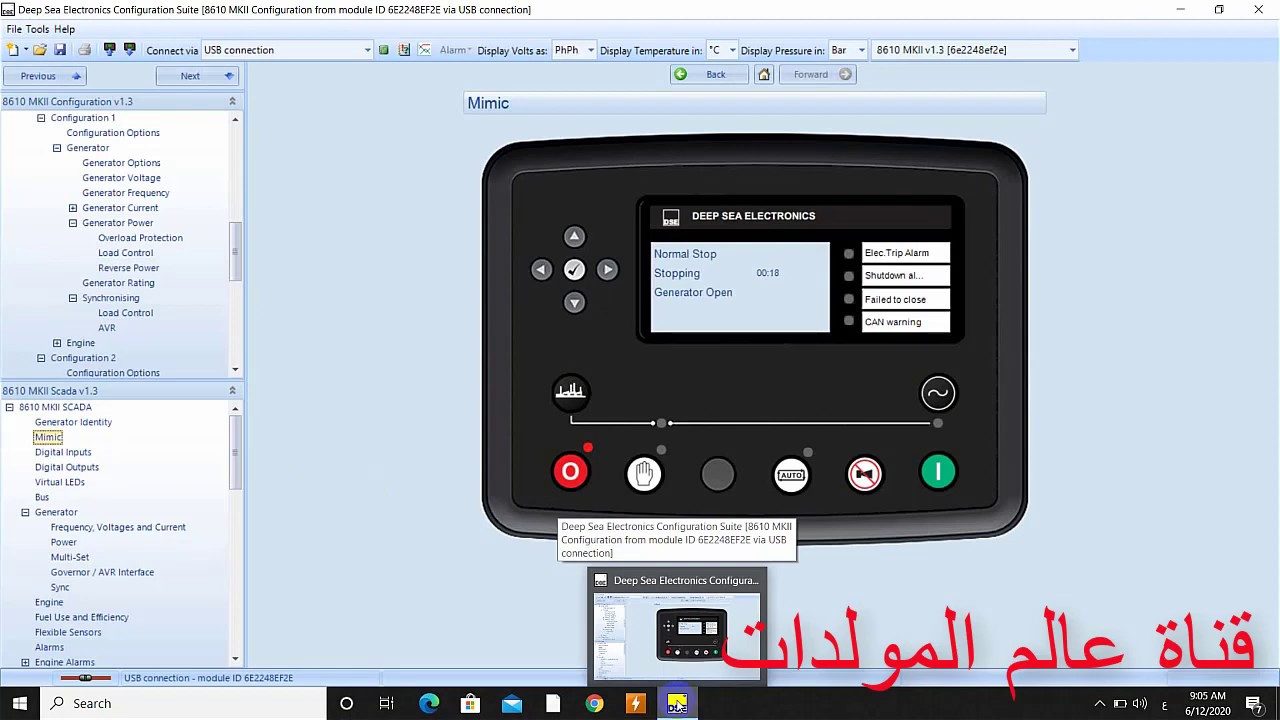1280x720 pixels.
Task: Open a configuration file with folder icon
Action: [x=40, y=50]
